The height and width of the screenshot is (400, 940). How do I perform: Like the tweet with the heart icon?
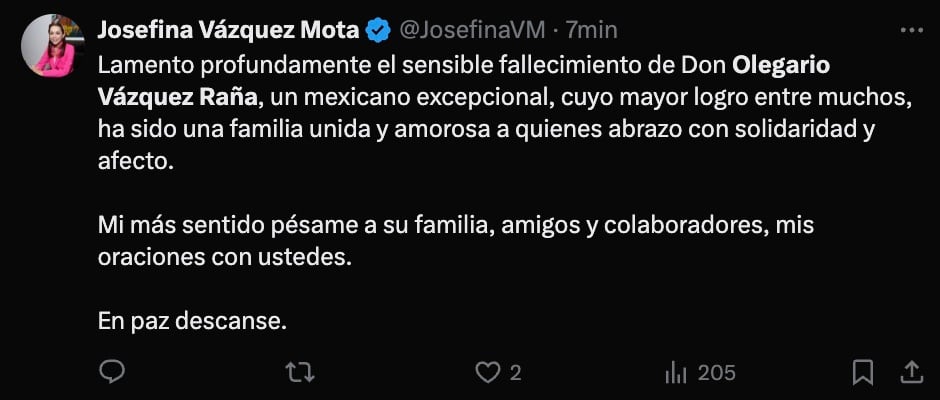[x=487, y=373]
